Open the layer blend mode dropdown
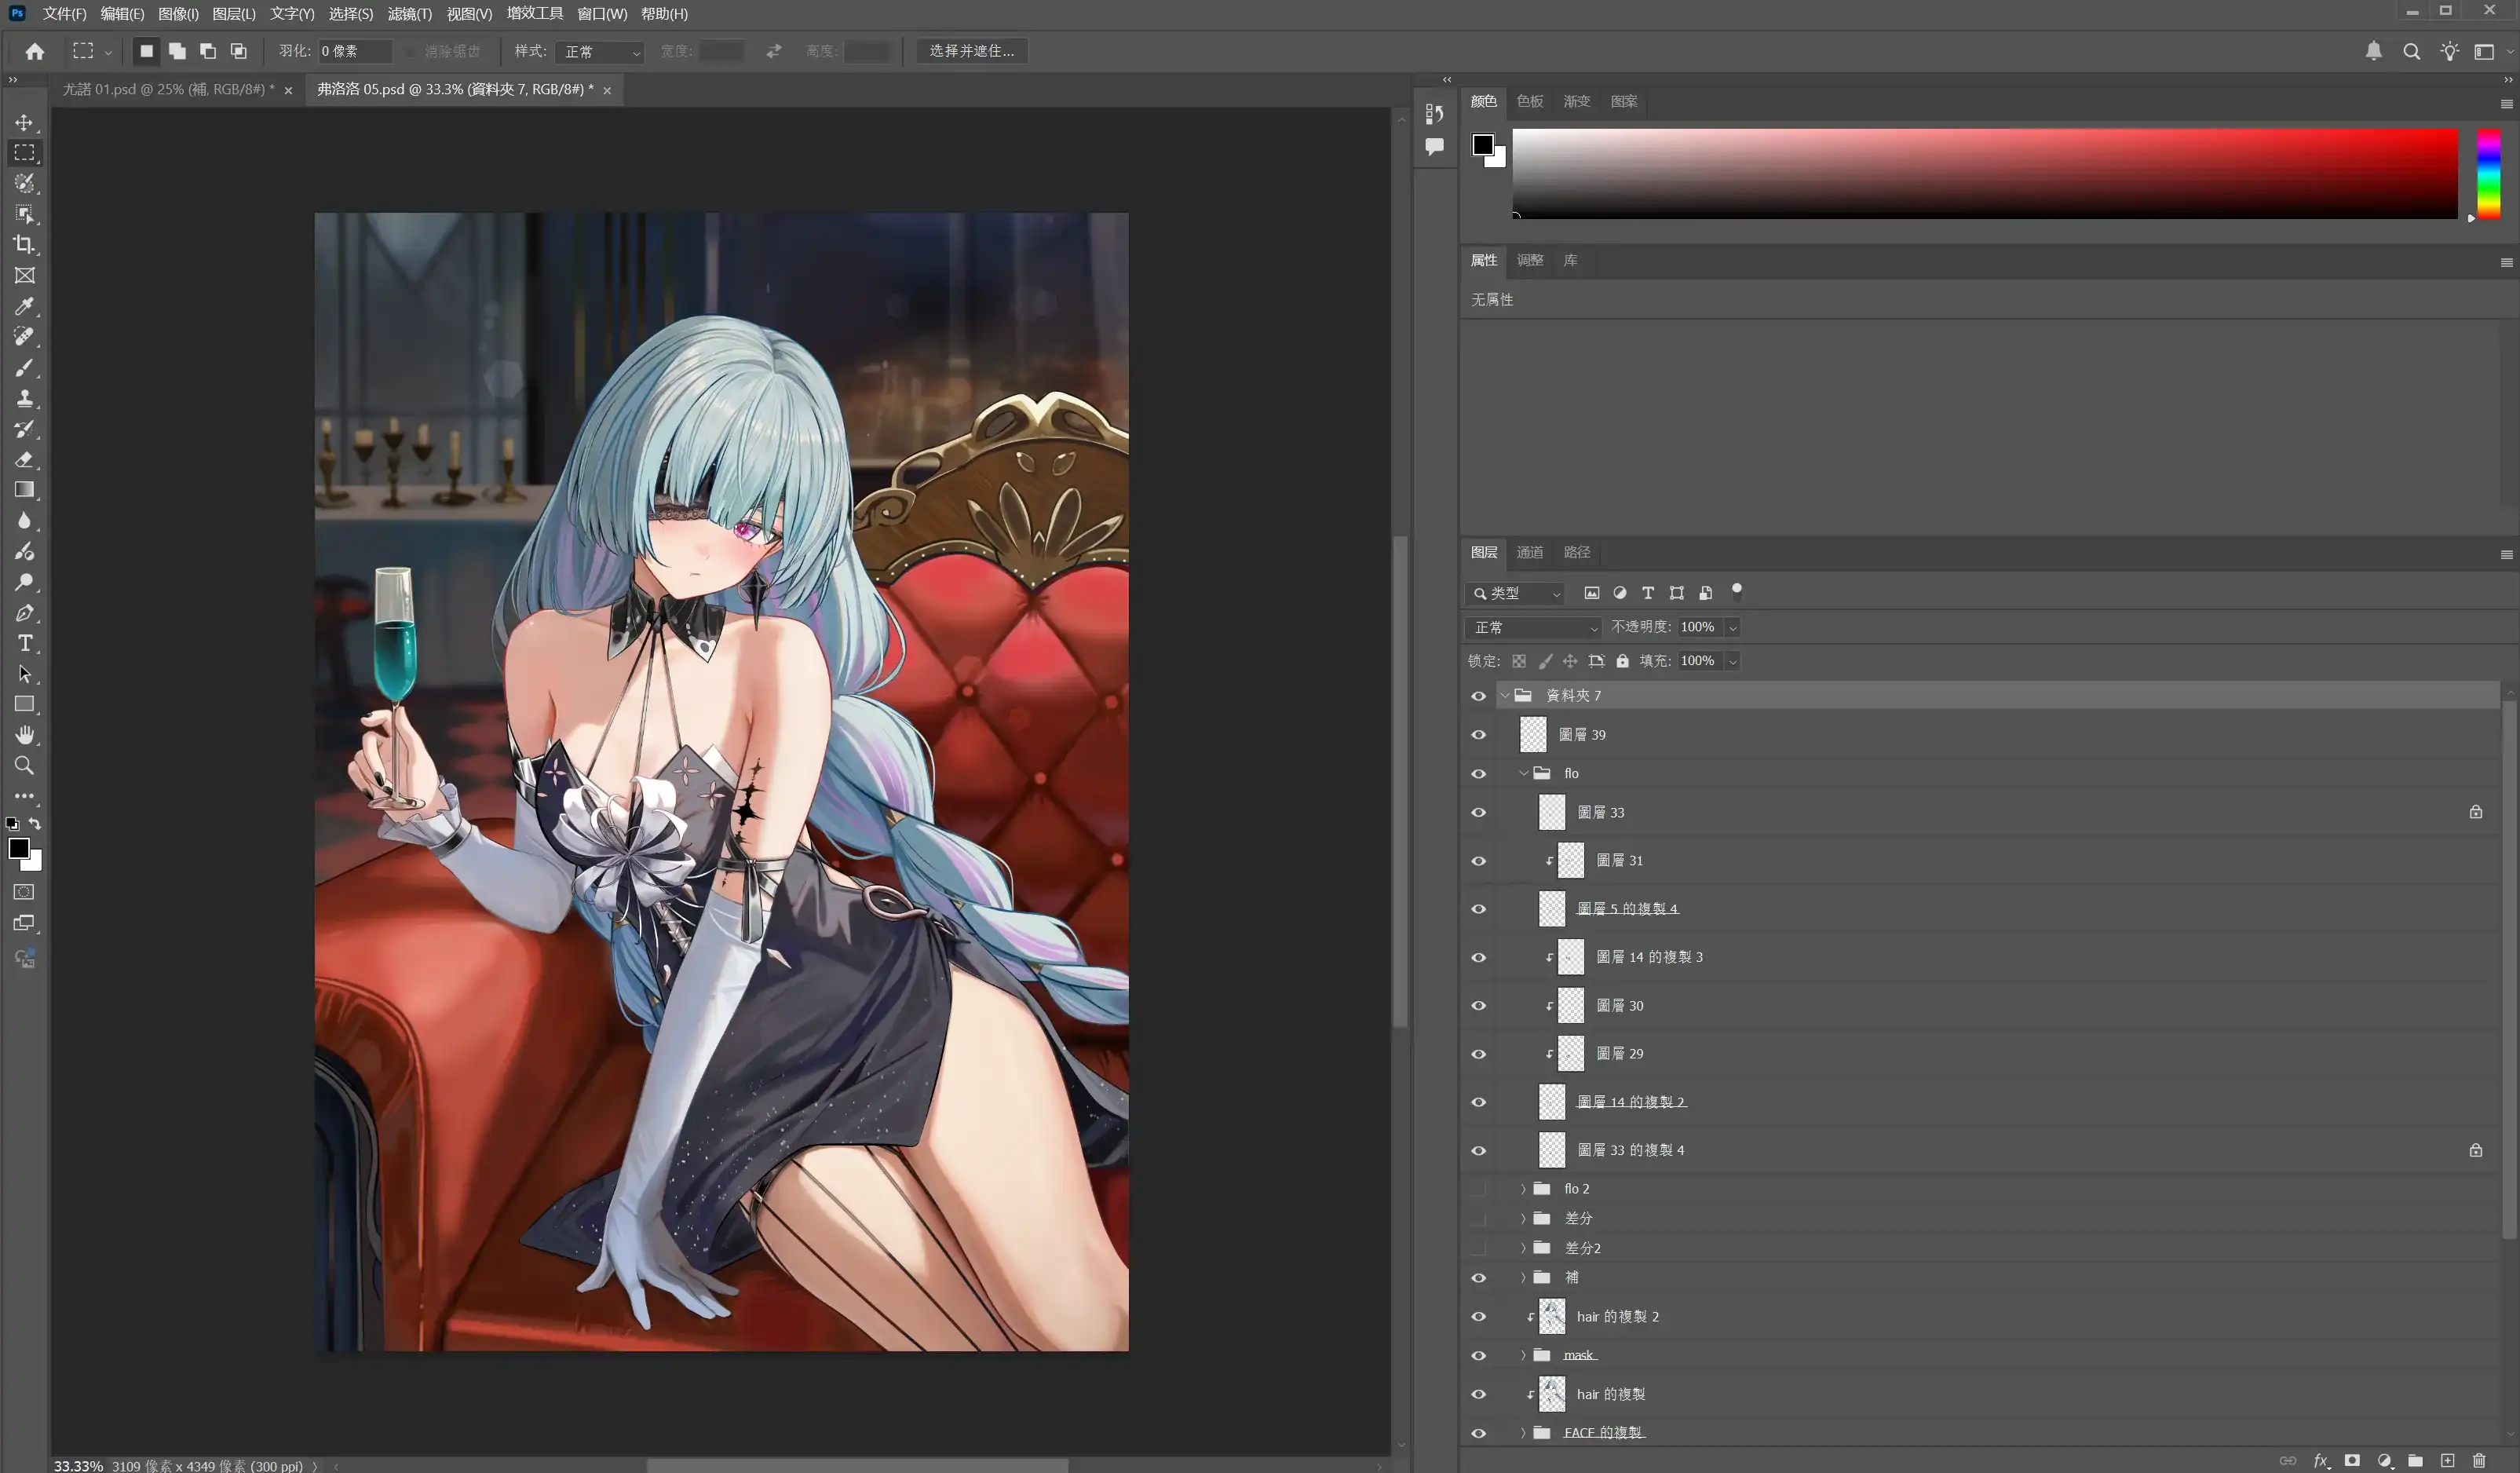The width and height of the screenshot is (2520, 1473). [1534, 627]
